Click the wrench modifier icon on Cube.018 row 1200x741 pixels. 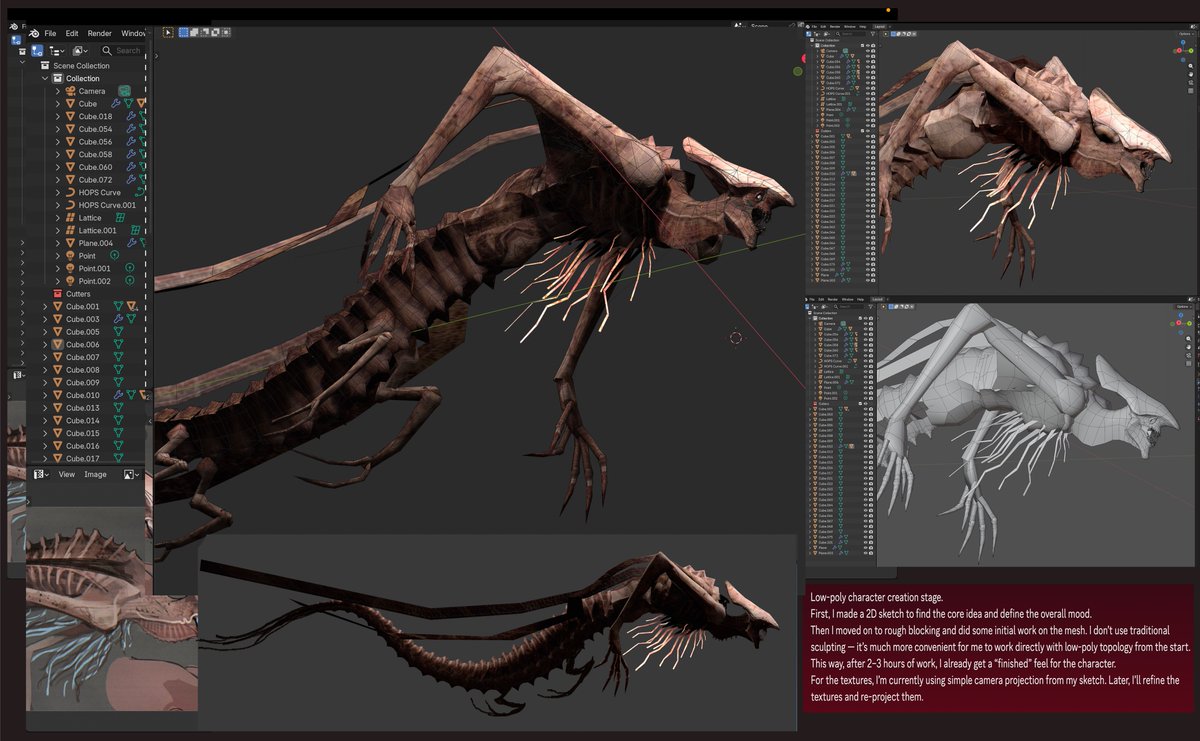pyautogui.click(x=131, y=117)
